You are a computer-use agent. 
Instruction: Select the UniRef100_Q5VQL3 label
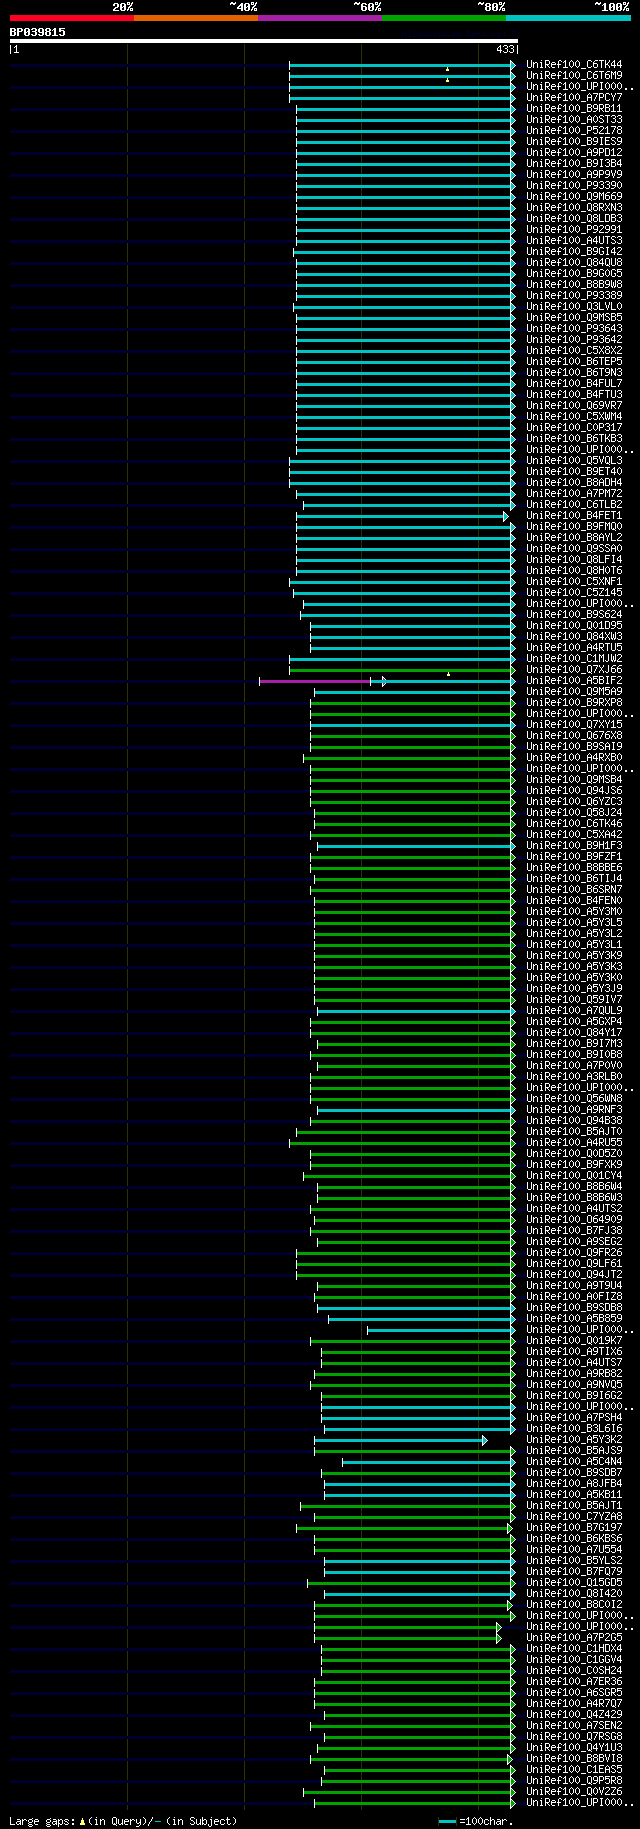(574, 460)
